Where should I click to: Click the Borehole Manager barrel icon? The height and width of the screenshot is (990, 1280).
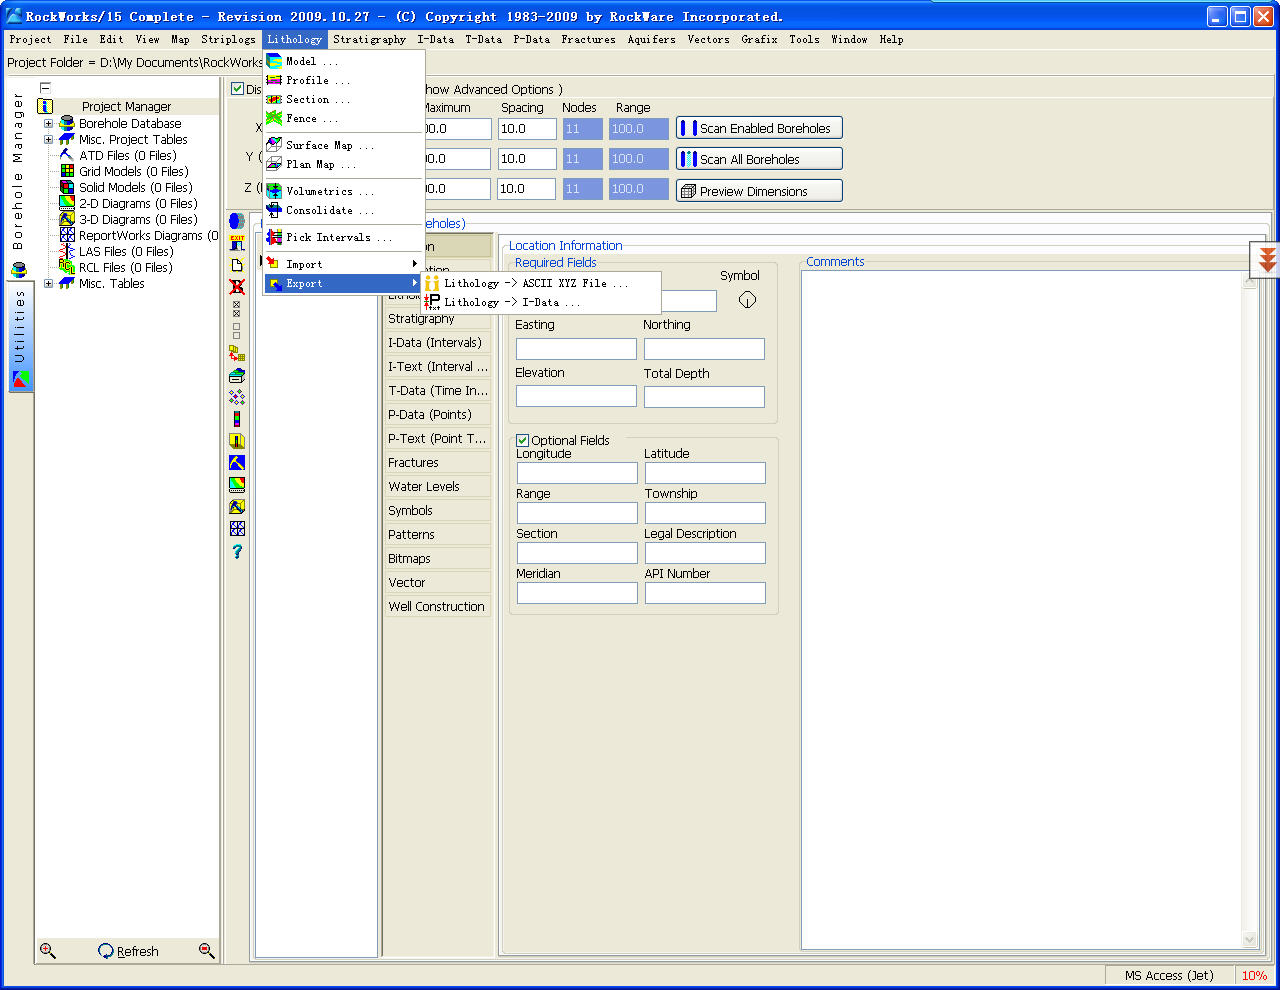18,270
